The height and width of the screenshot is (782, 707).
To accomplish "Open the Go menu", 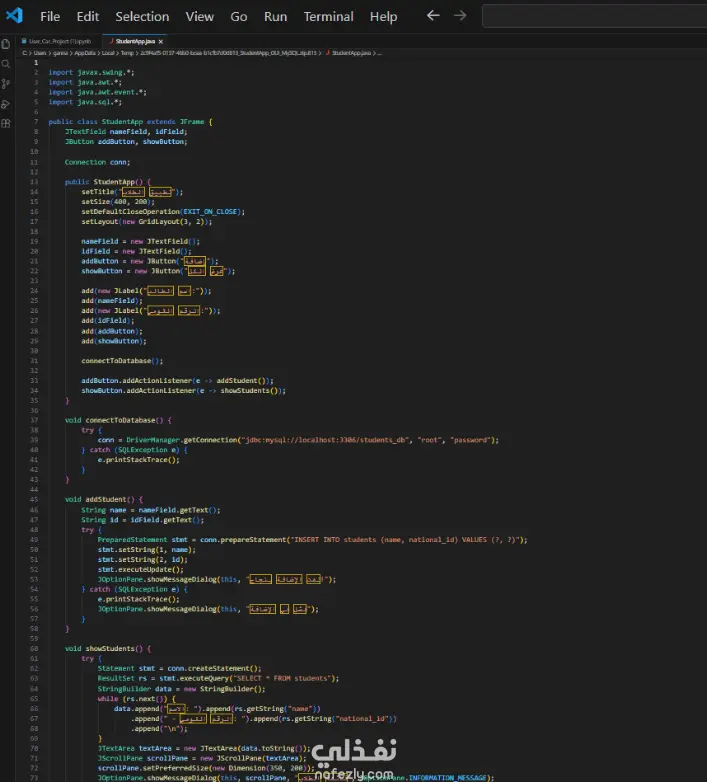I will [238, 16].
